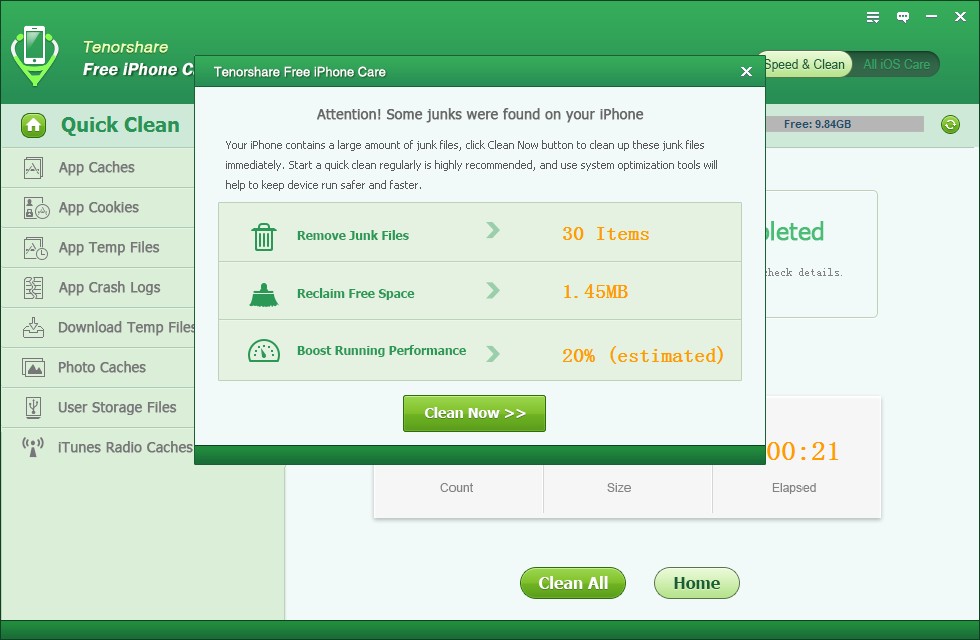Click the Size column label
The height and width of the screenshot is (640, 980).
click(x=619, y=488)
